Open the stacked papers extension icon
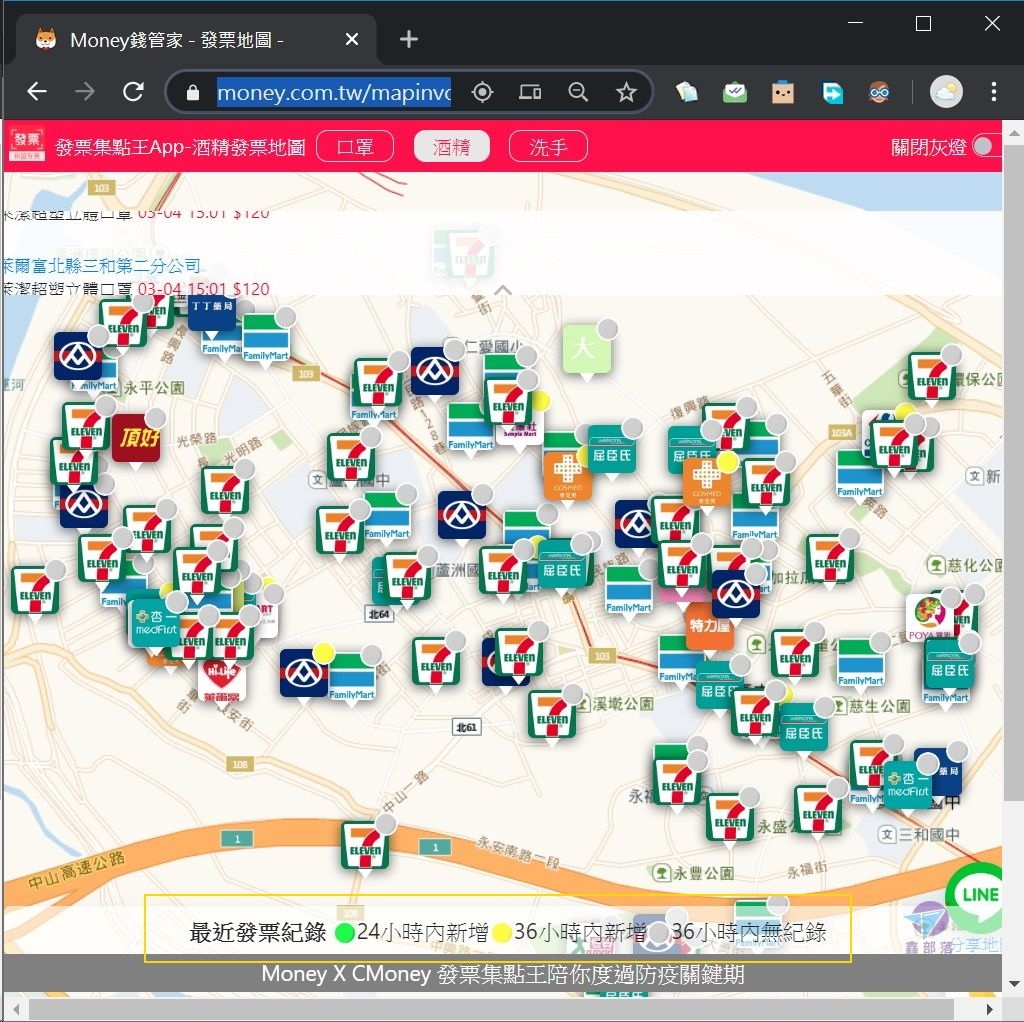 686,92
